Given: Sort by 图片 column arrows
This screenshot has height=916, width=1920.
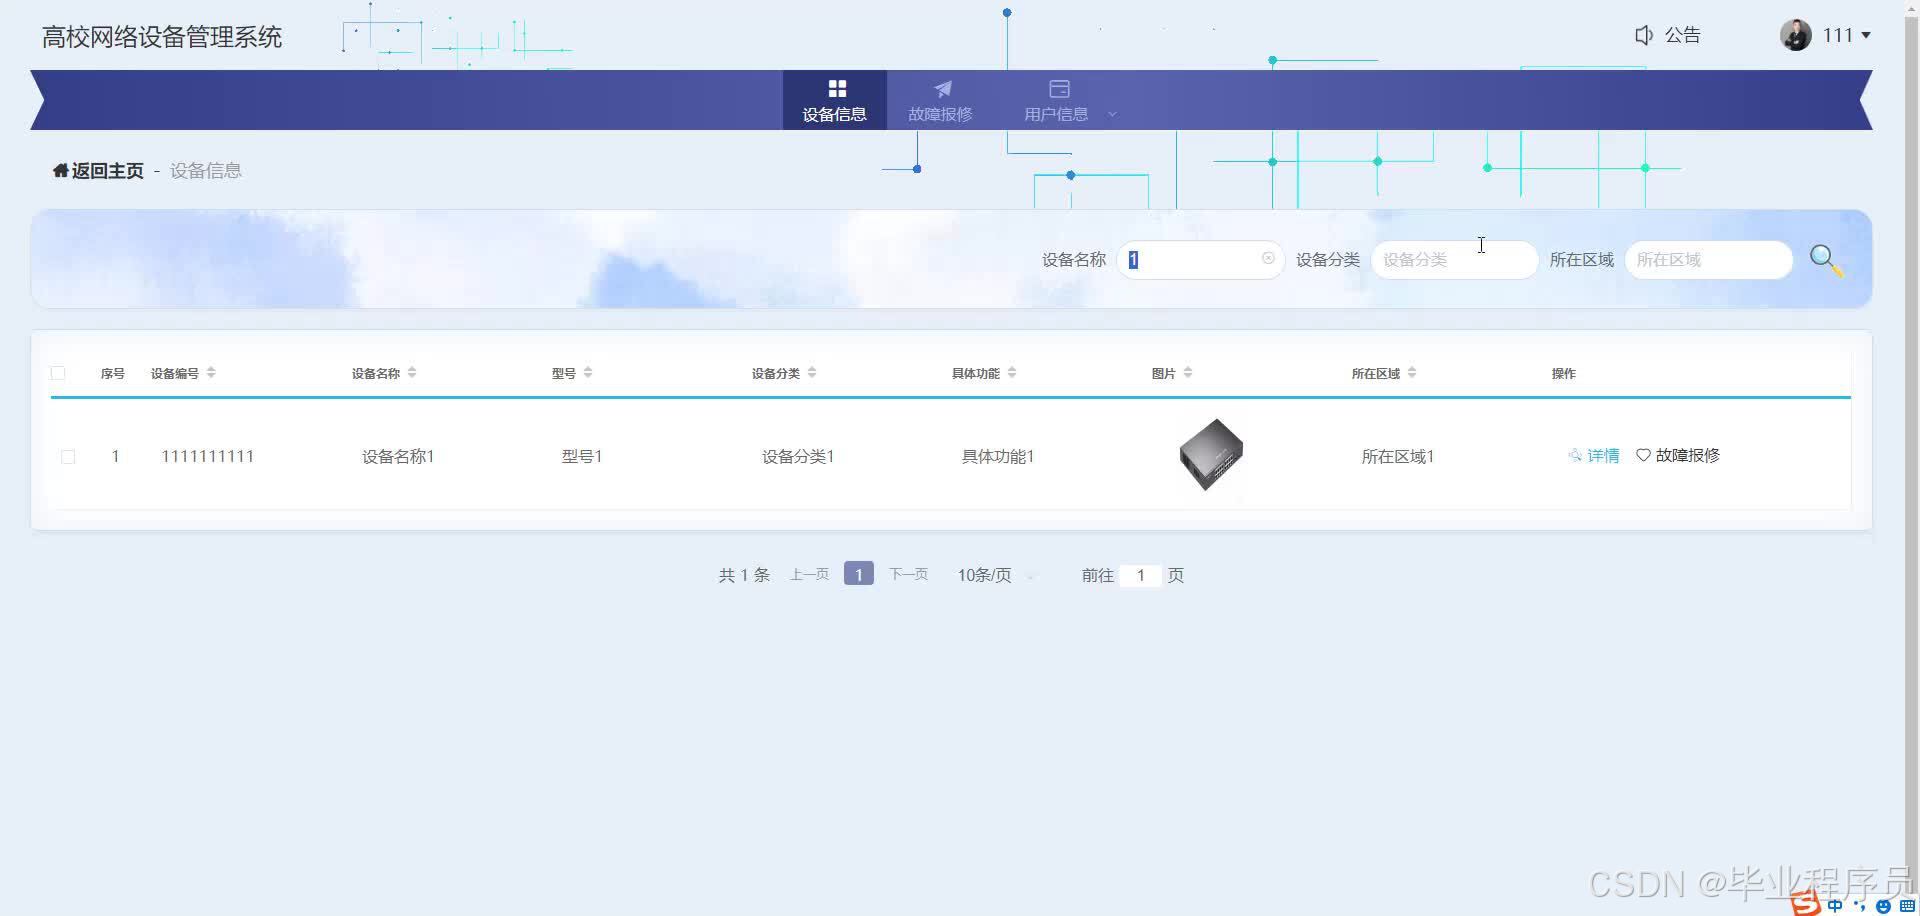Looking at the screenshot, I should (1188, 373).
